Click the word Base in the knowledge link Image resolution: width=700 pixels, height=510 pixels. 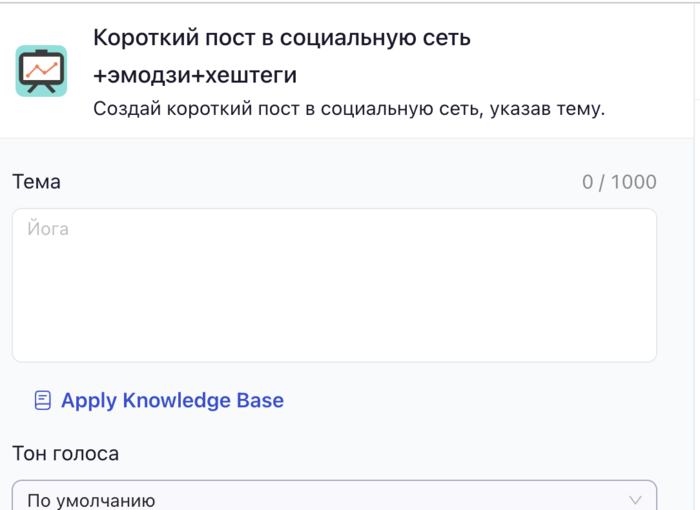260,401
